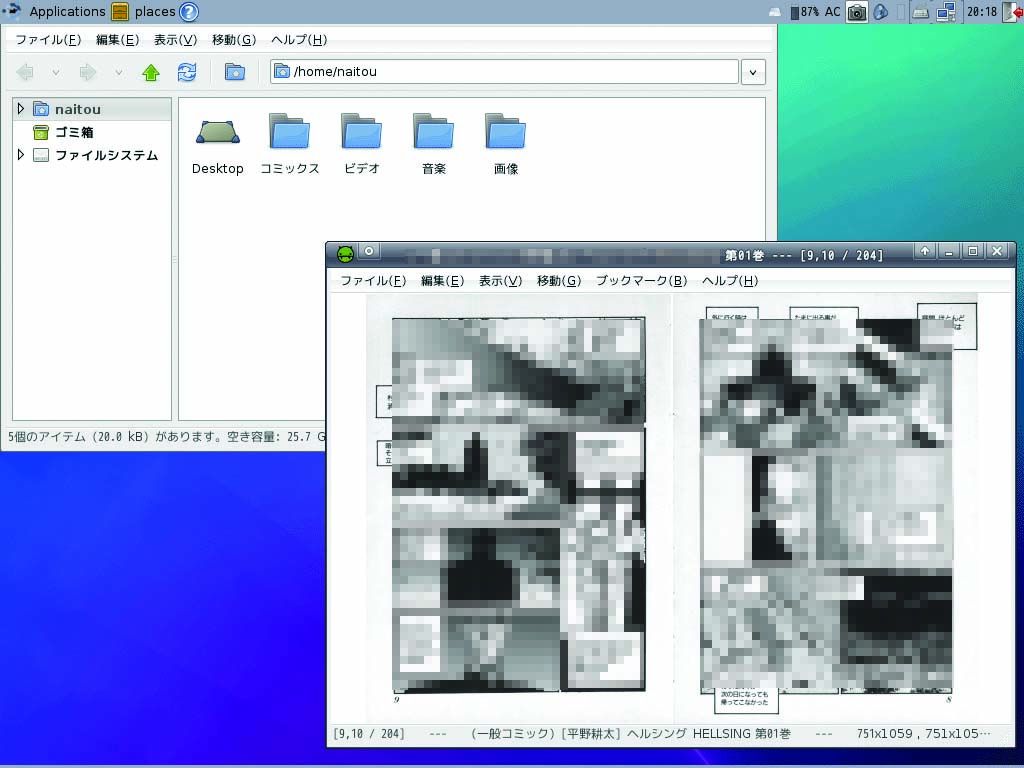Click the file manager status bar item count
Image resolution: width=1024 pixels, height=768 pixels.
tap(166, 436)
